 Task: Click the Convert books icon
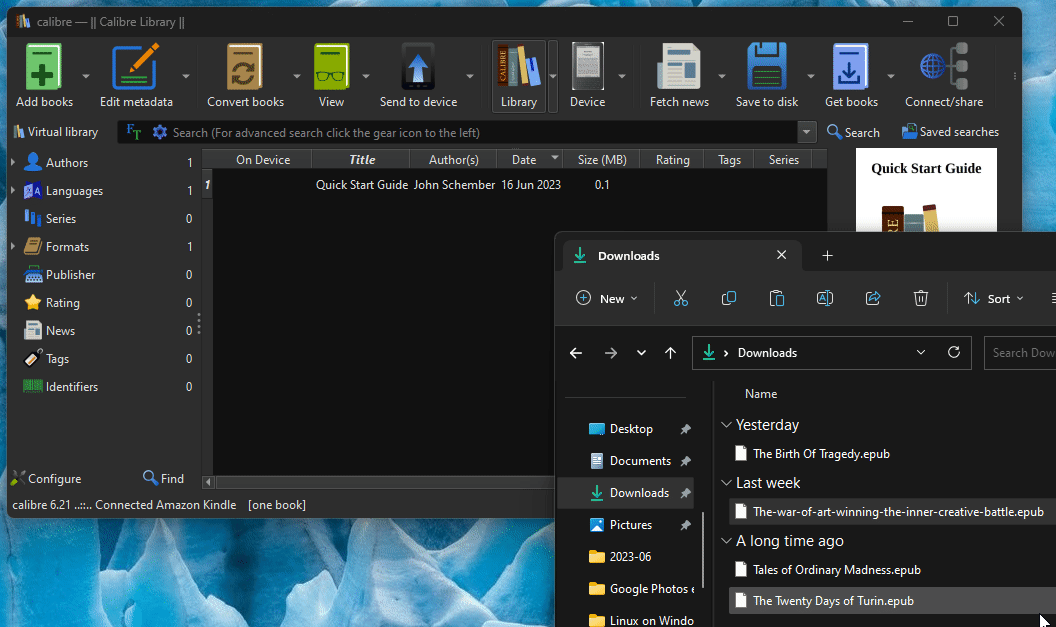click(x=245, y=68)
